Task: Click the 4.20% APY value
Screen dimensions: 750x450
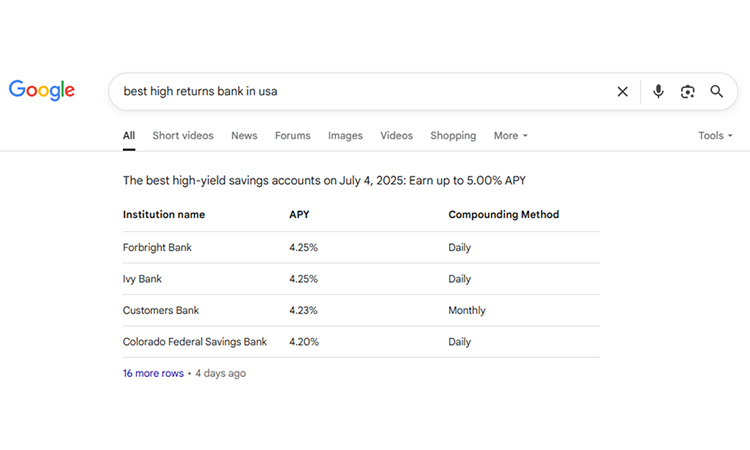Action: pyautogui.click(x=304, y=342)
